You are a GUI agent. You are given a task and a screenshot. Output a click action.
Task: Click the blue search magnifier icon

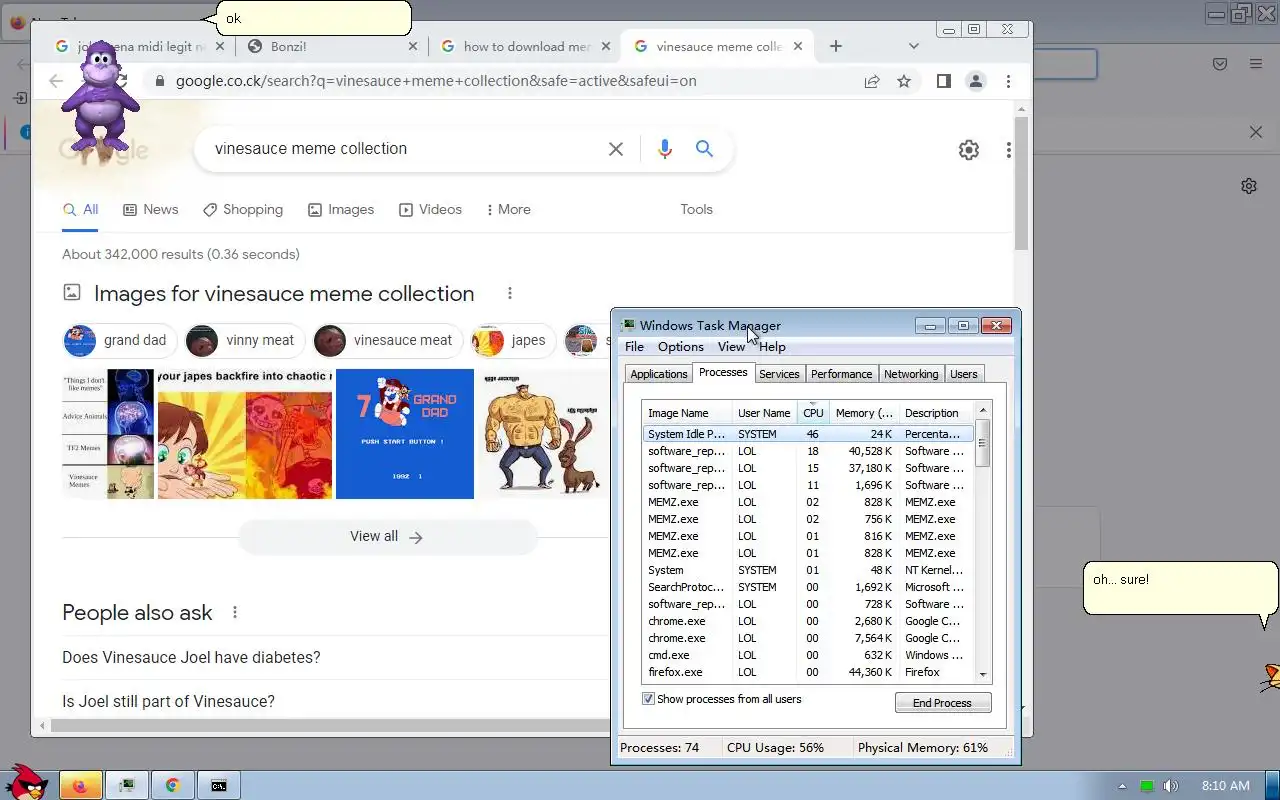[x=705, y=149]
